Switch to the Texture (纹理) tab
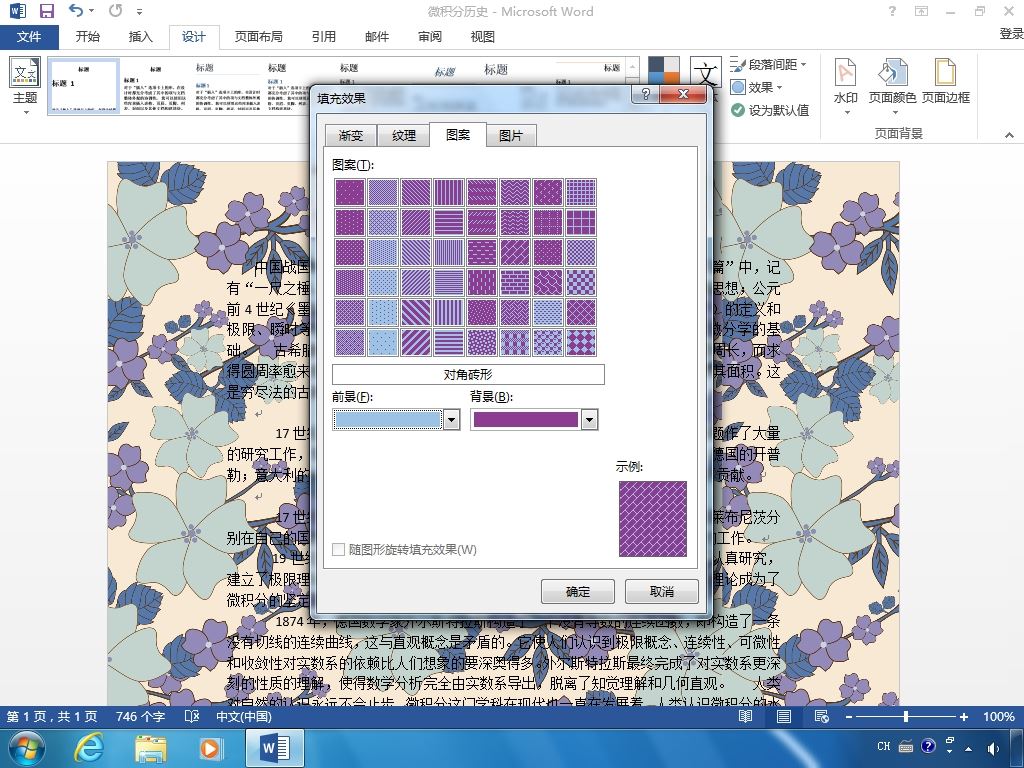1024x768 pixels. tap(404, 135)
